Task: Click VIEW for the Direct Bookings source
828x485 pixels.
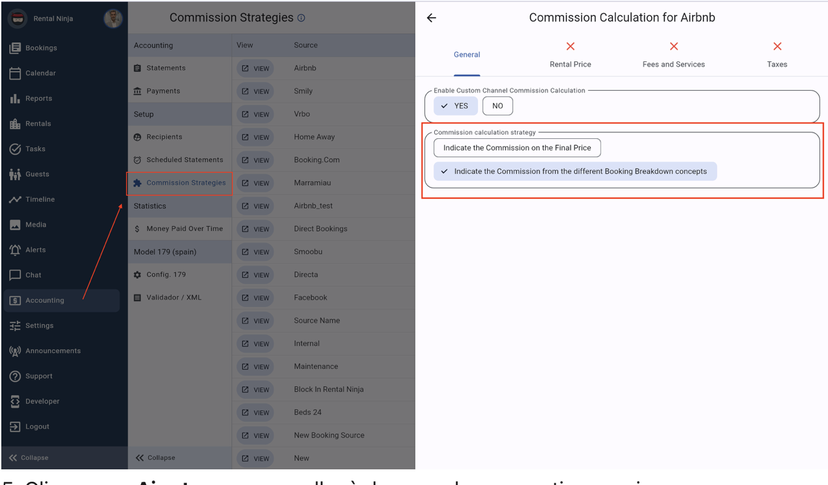Action: 255,229
